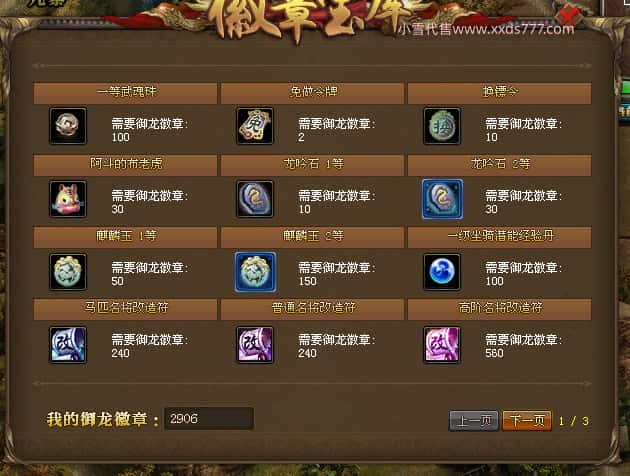This screenshot has height=476, width=630.
Task: Go to next page with 下一页
Action: click(527, 421)
